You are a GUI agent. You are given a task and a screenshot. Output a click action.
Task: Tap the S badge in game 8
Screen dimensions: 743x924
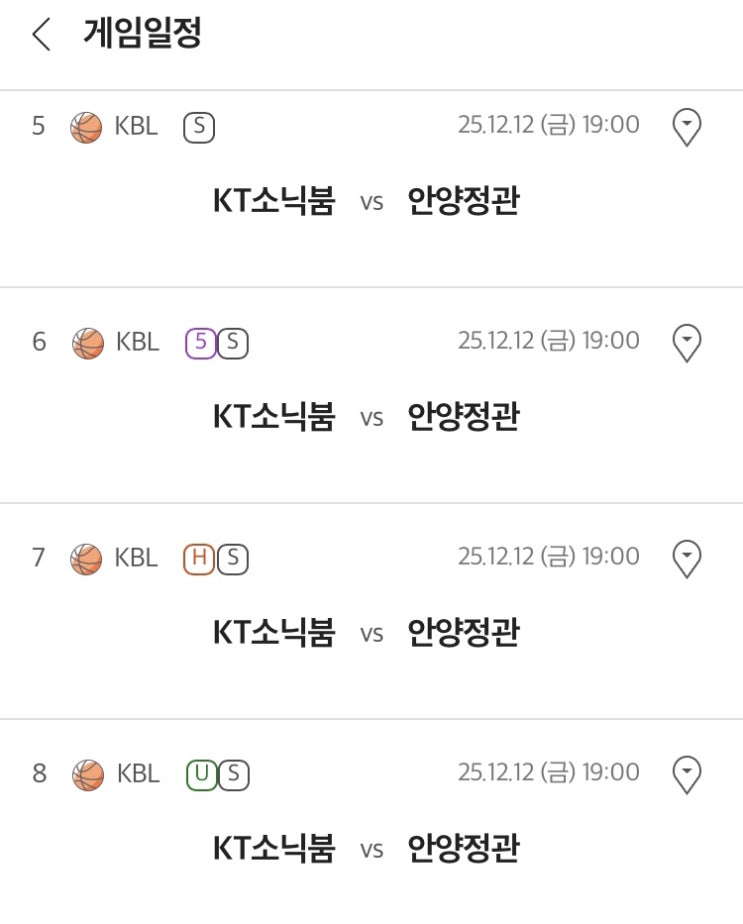(233, 775)
